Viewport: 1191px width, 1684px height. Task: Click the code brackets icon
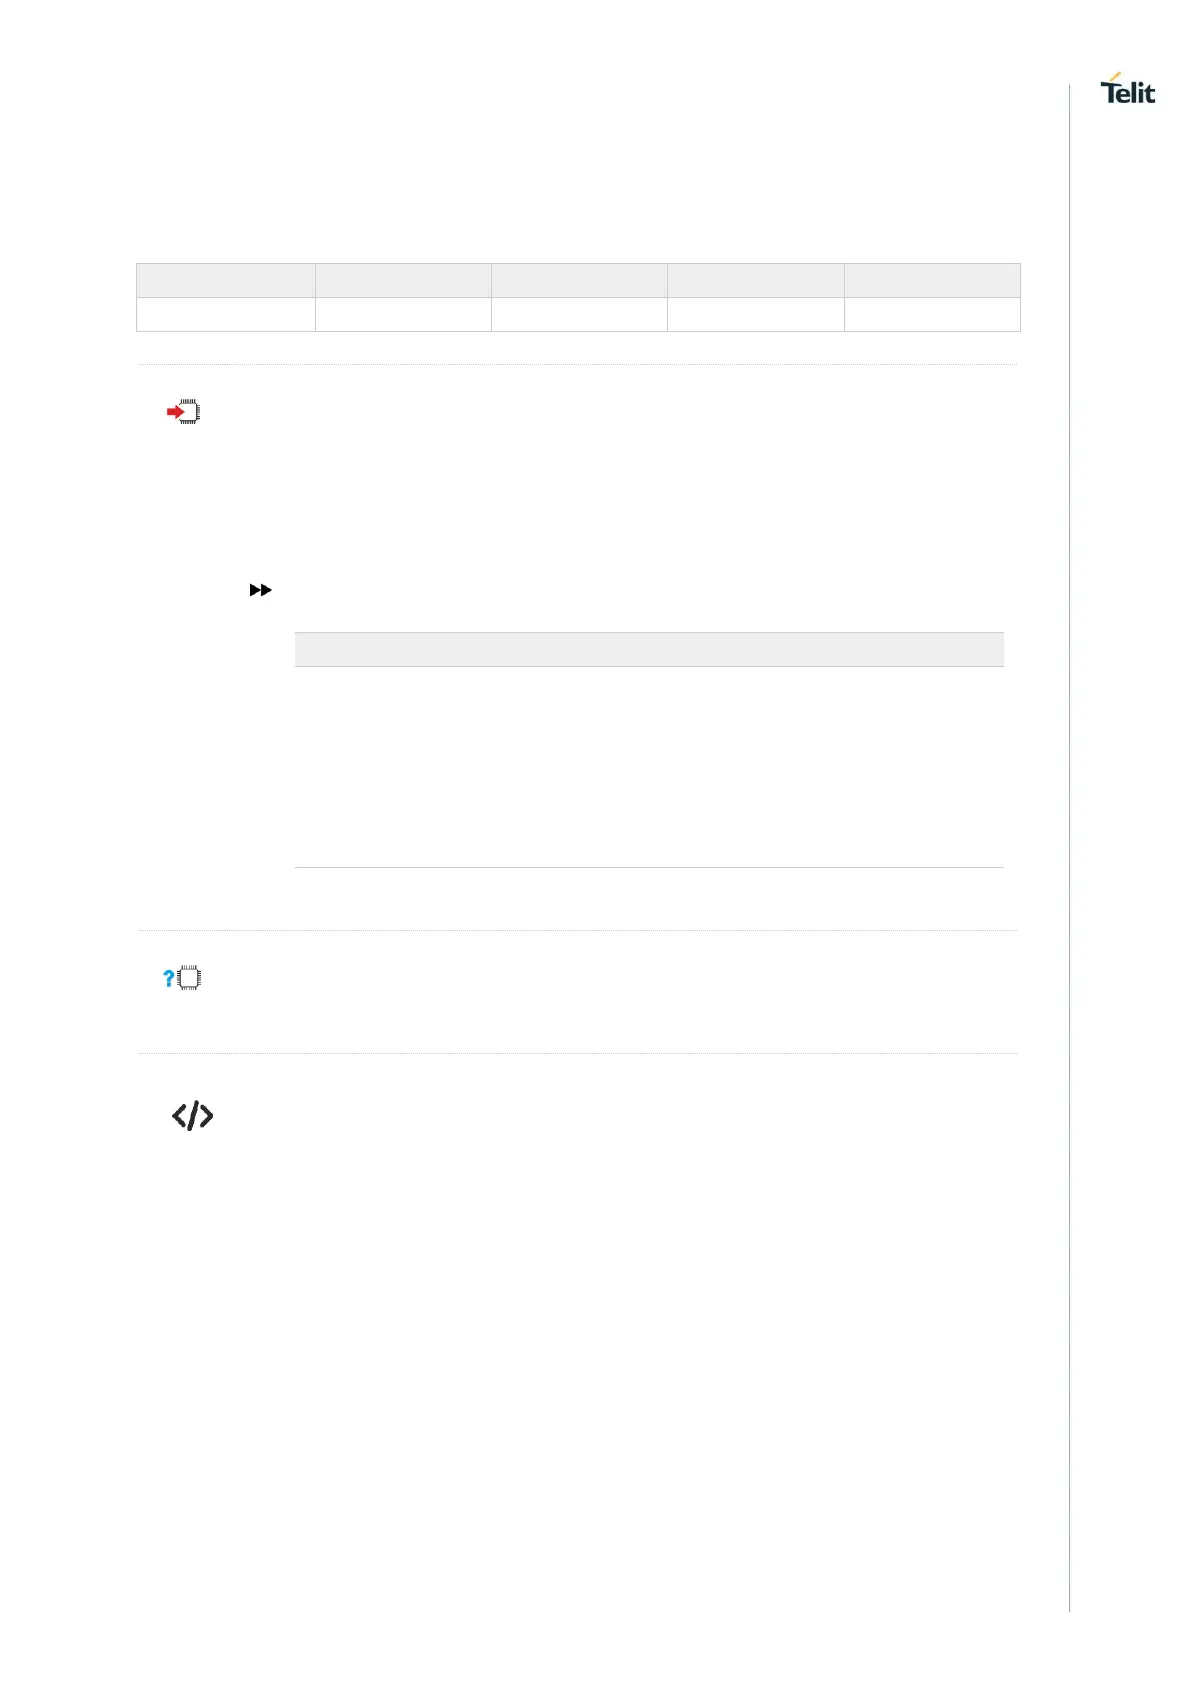pos(192,1116)
